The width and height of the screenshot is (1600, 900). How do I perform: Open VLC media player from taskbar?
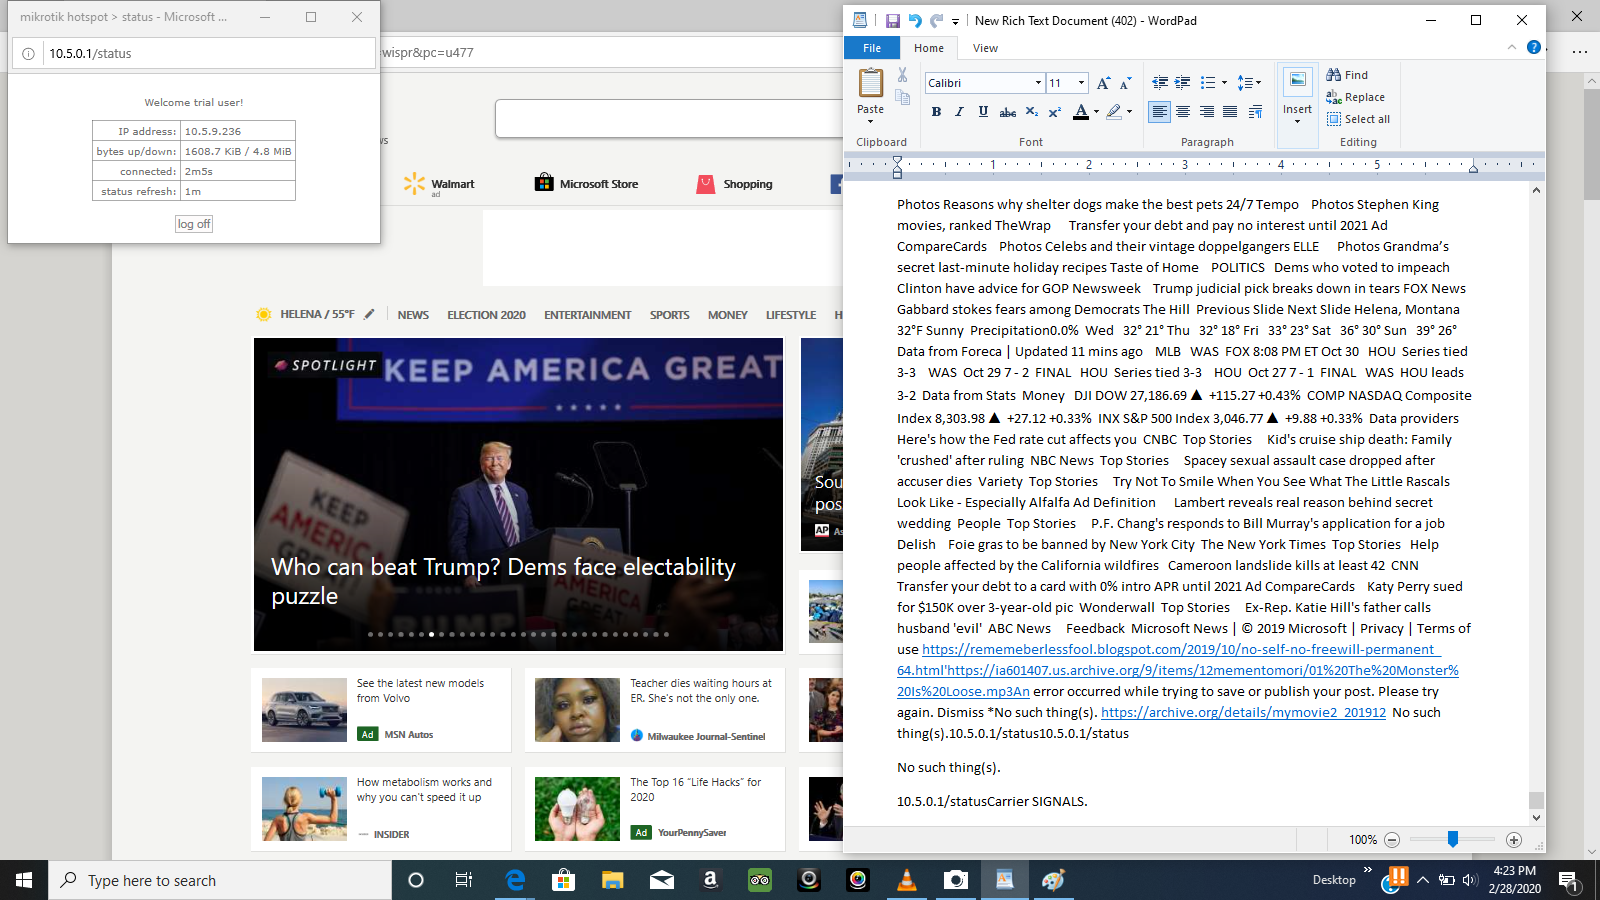(907, 880)
